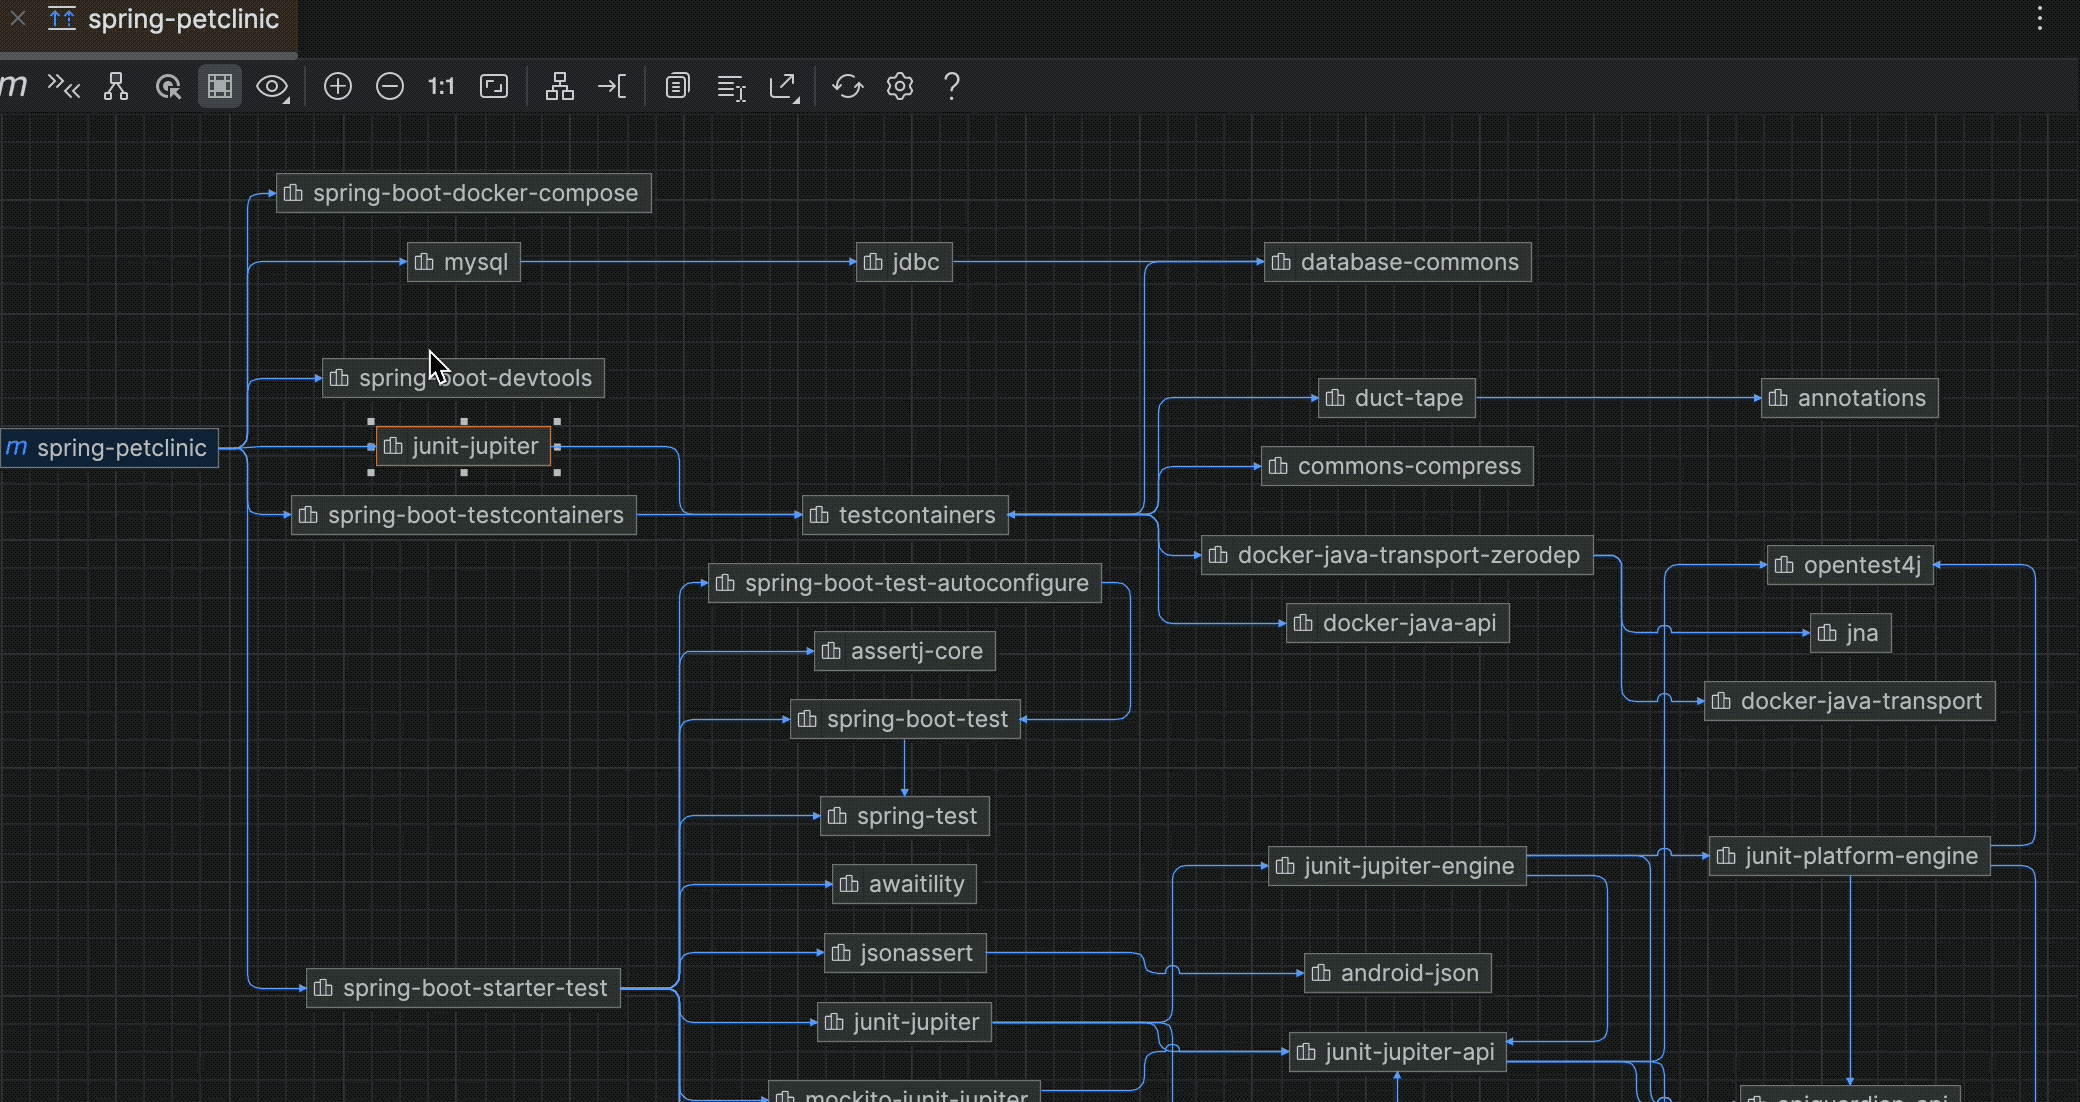The height and width of the screenshot is (1102, 2080).
Task: Select the mysql dependency node
Action: point(462,262)
